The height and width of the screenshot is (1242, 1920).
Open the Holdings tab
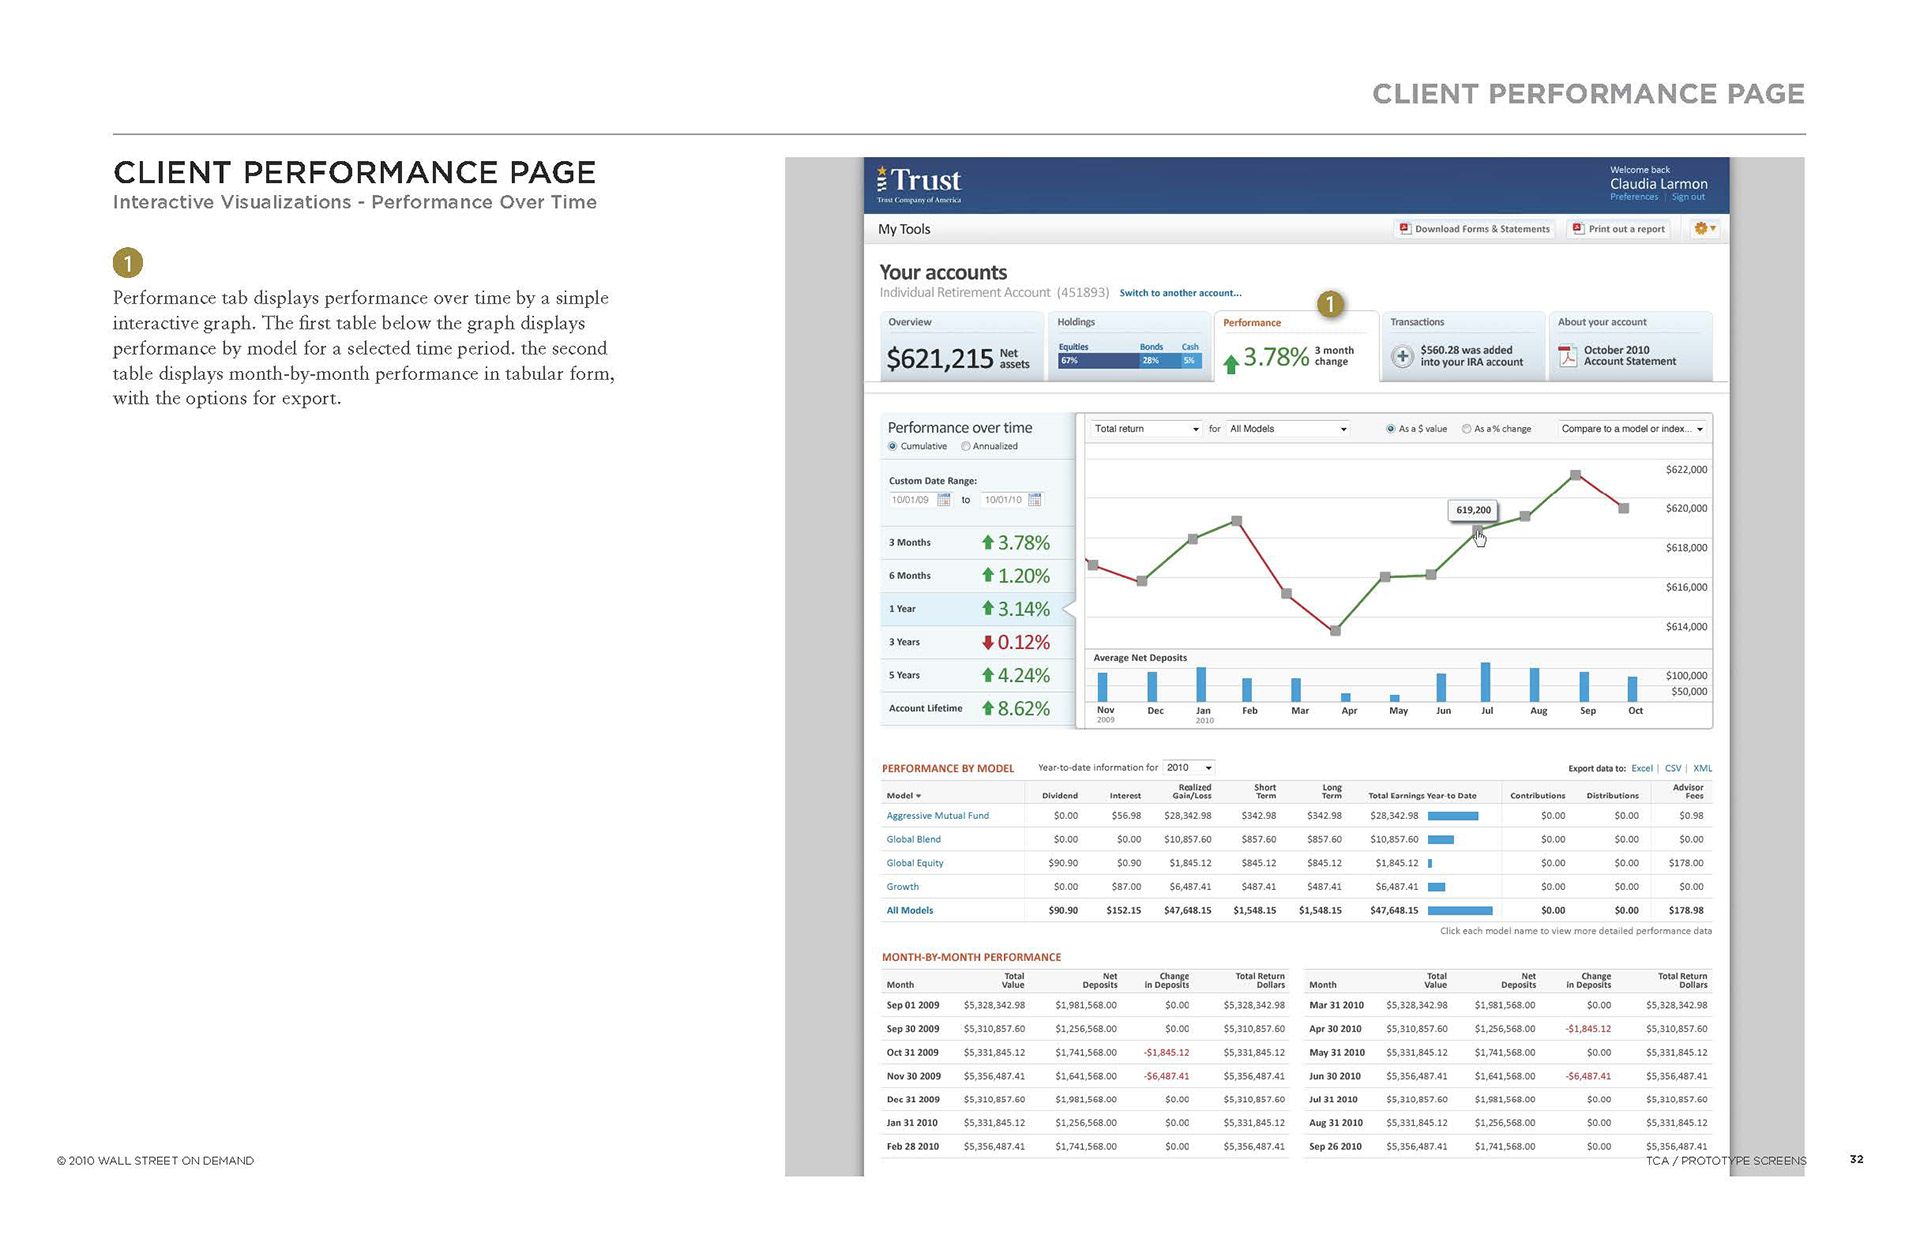(1129, 346)
